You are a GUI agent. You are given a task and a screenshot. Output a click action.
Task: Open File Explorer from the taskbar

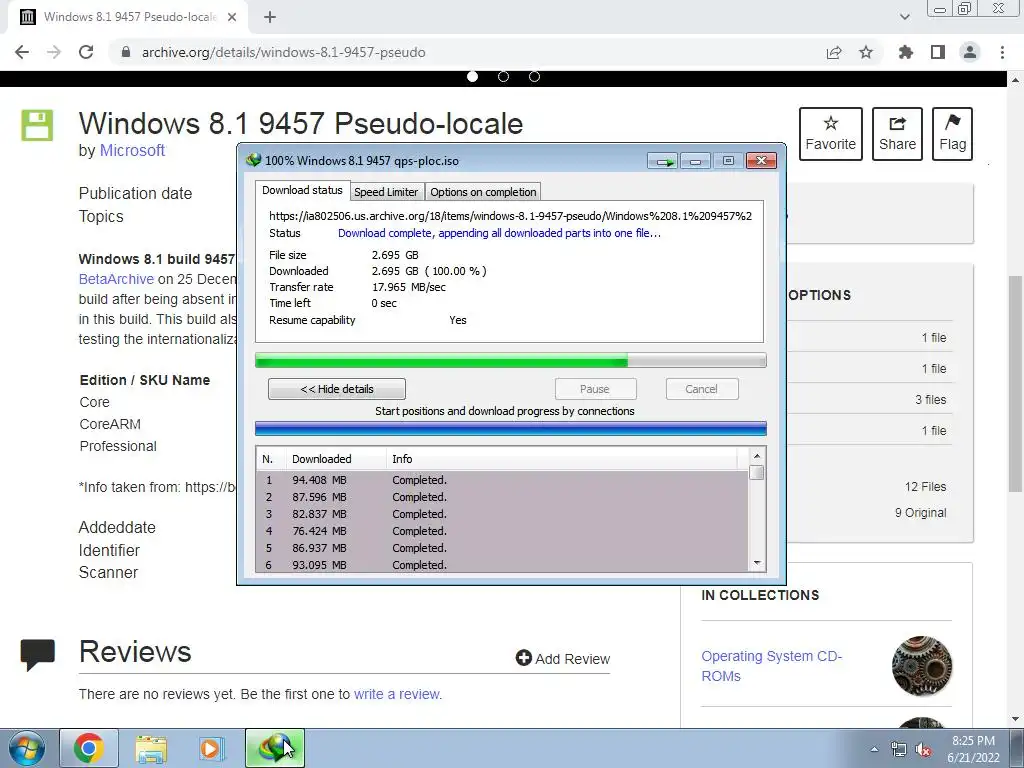[151, 748]
